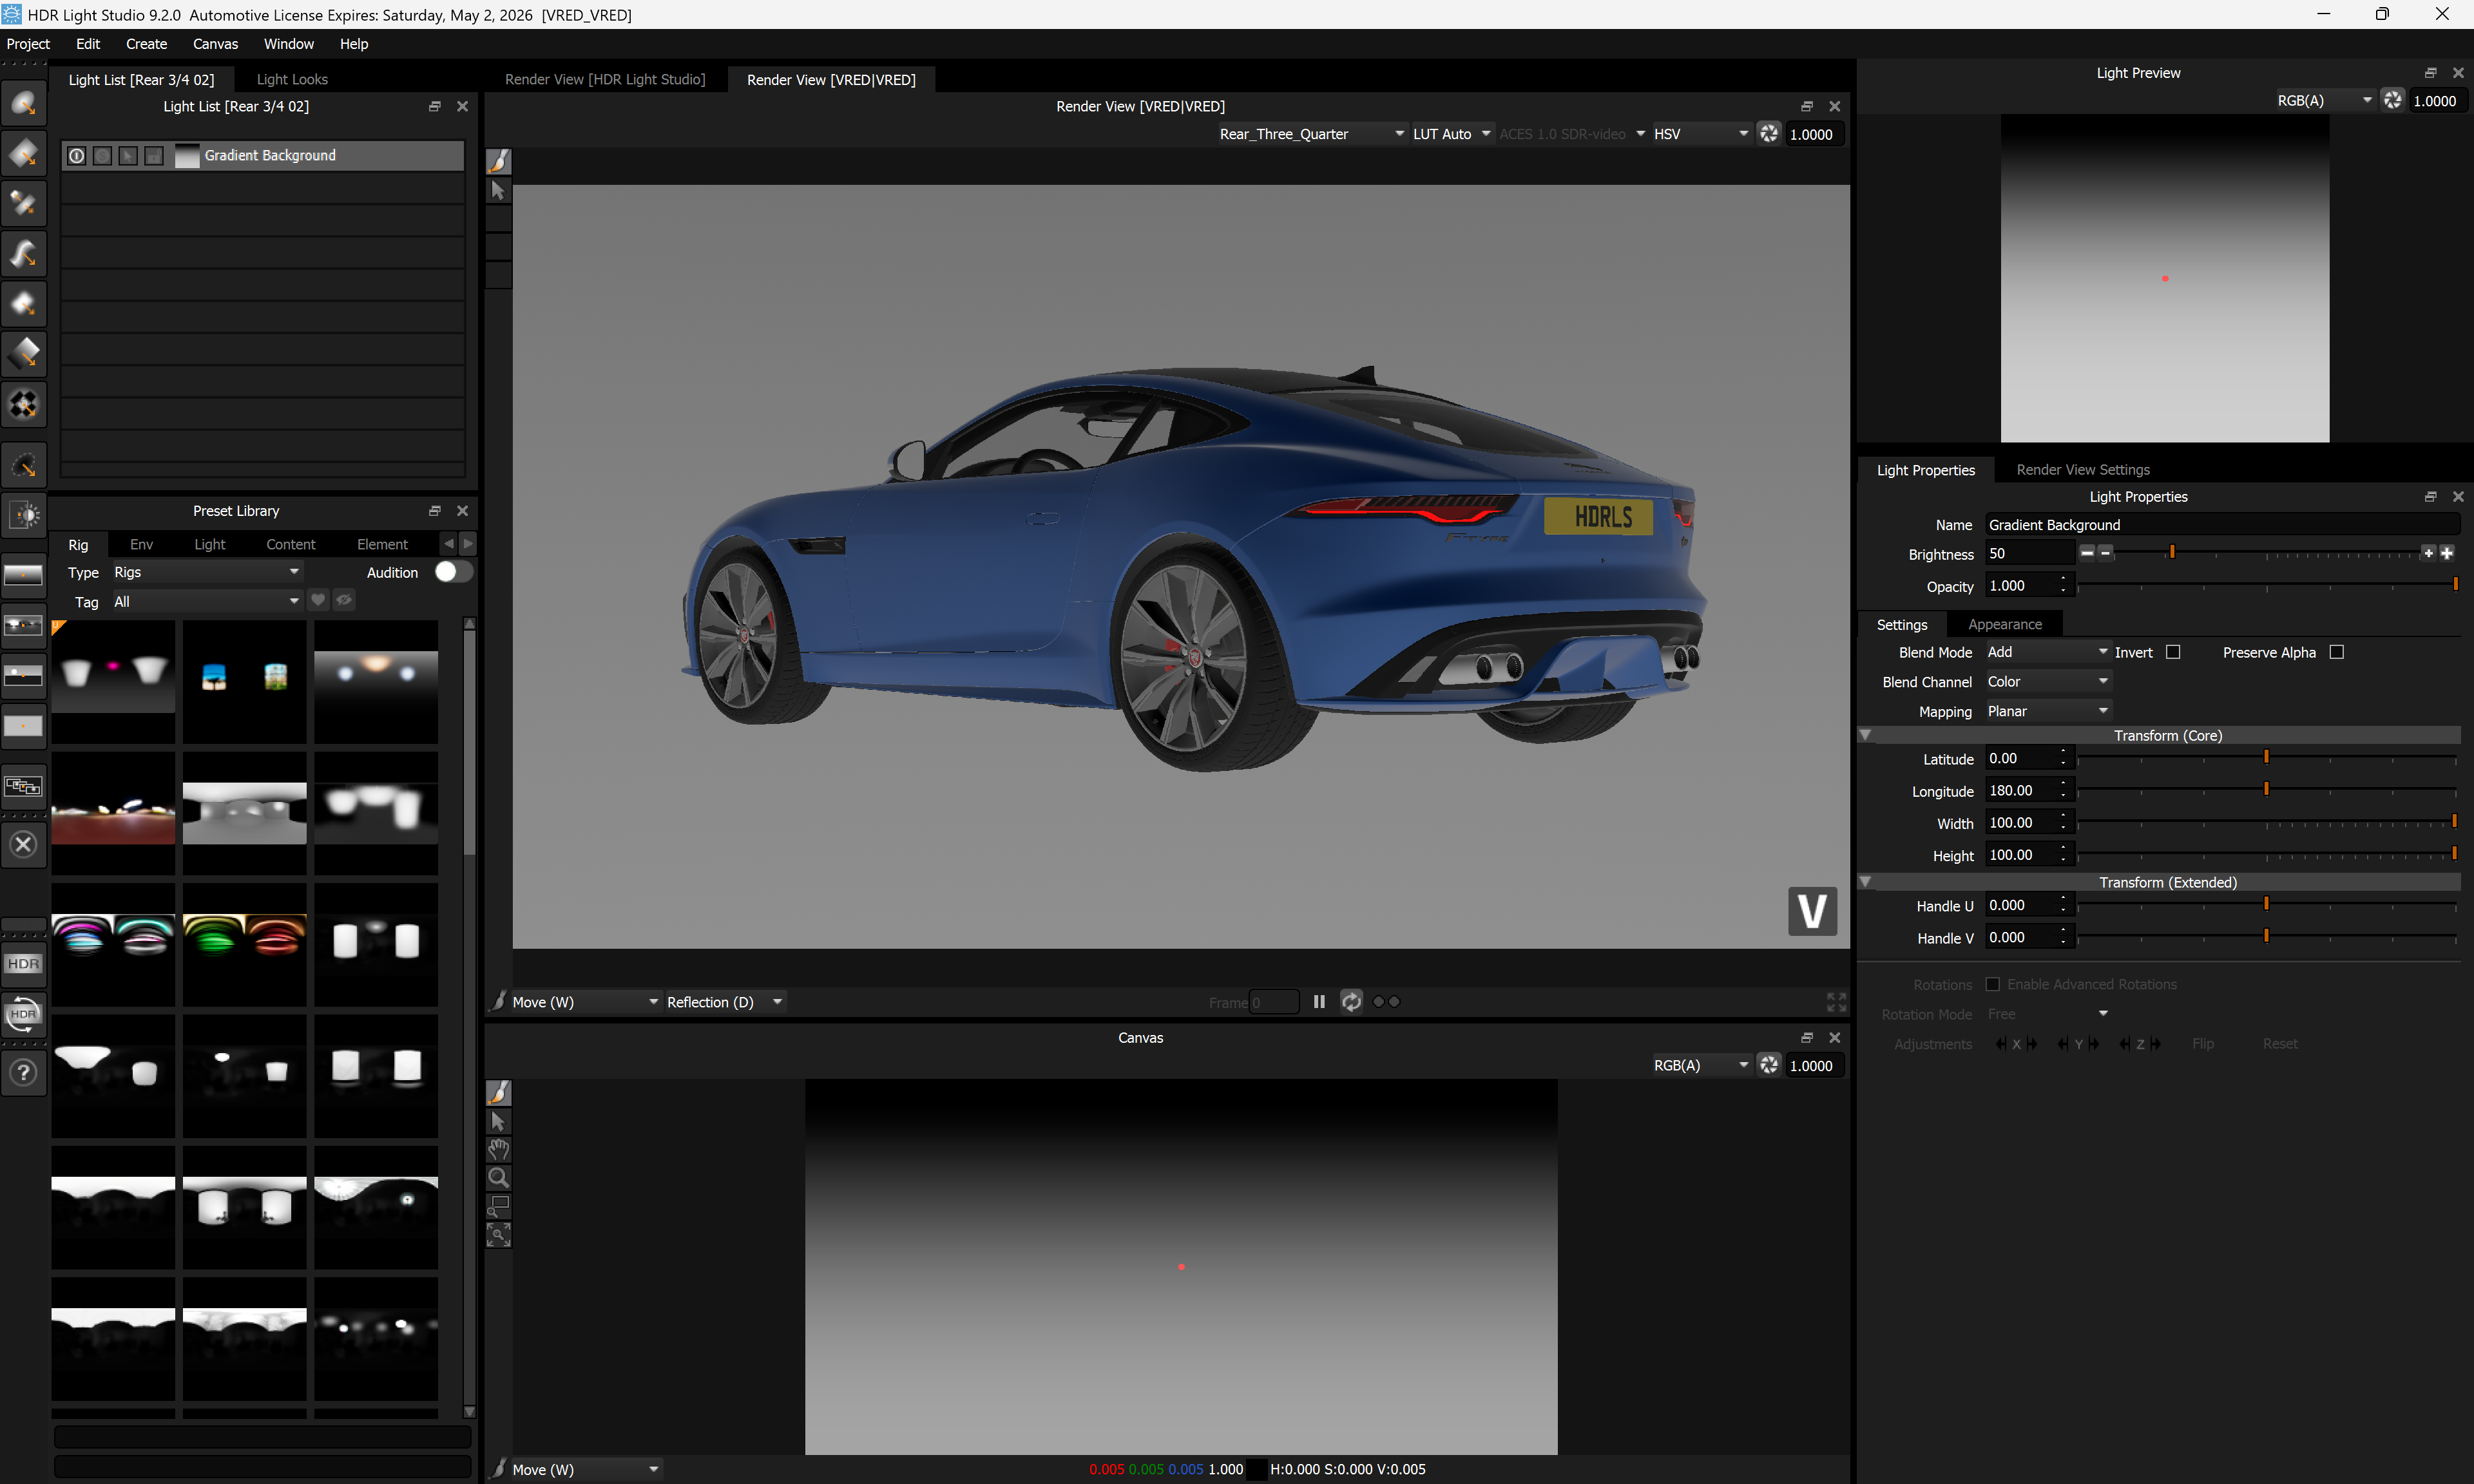Switch to the Light Looks tab
The image size is (2474, 1484).
(x=292, y=79)
